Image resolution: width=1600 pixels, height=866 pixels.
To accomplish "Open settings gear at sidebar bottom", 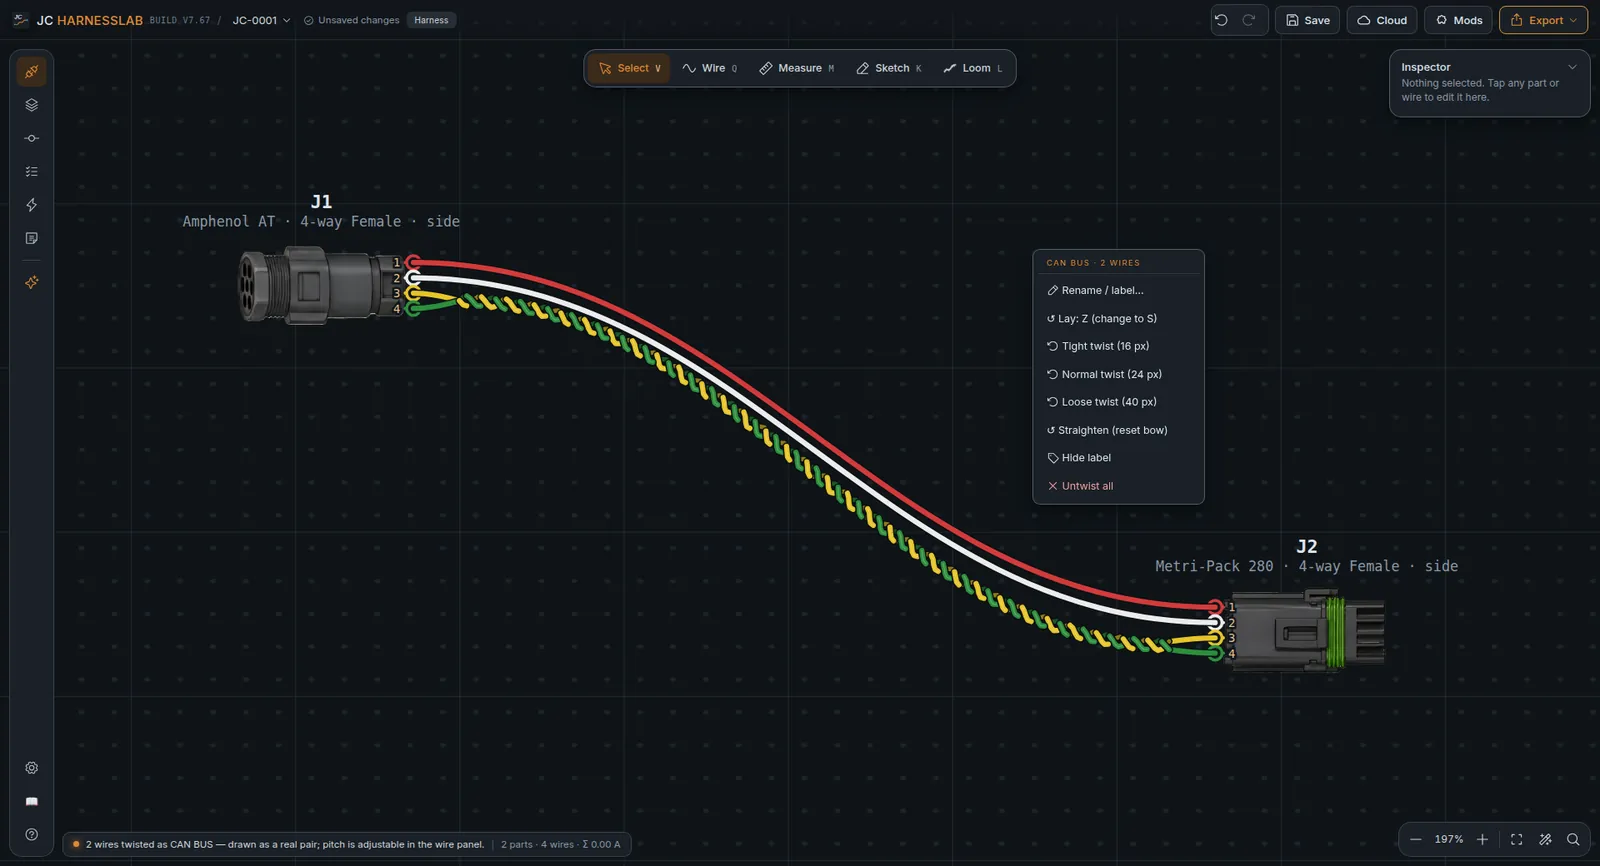I will [32, 768].
